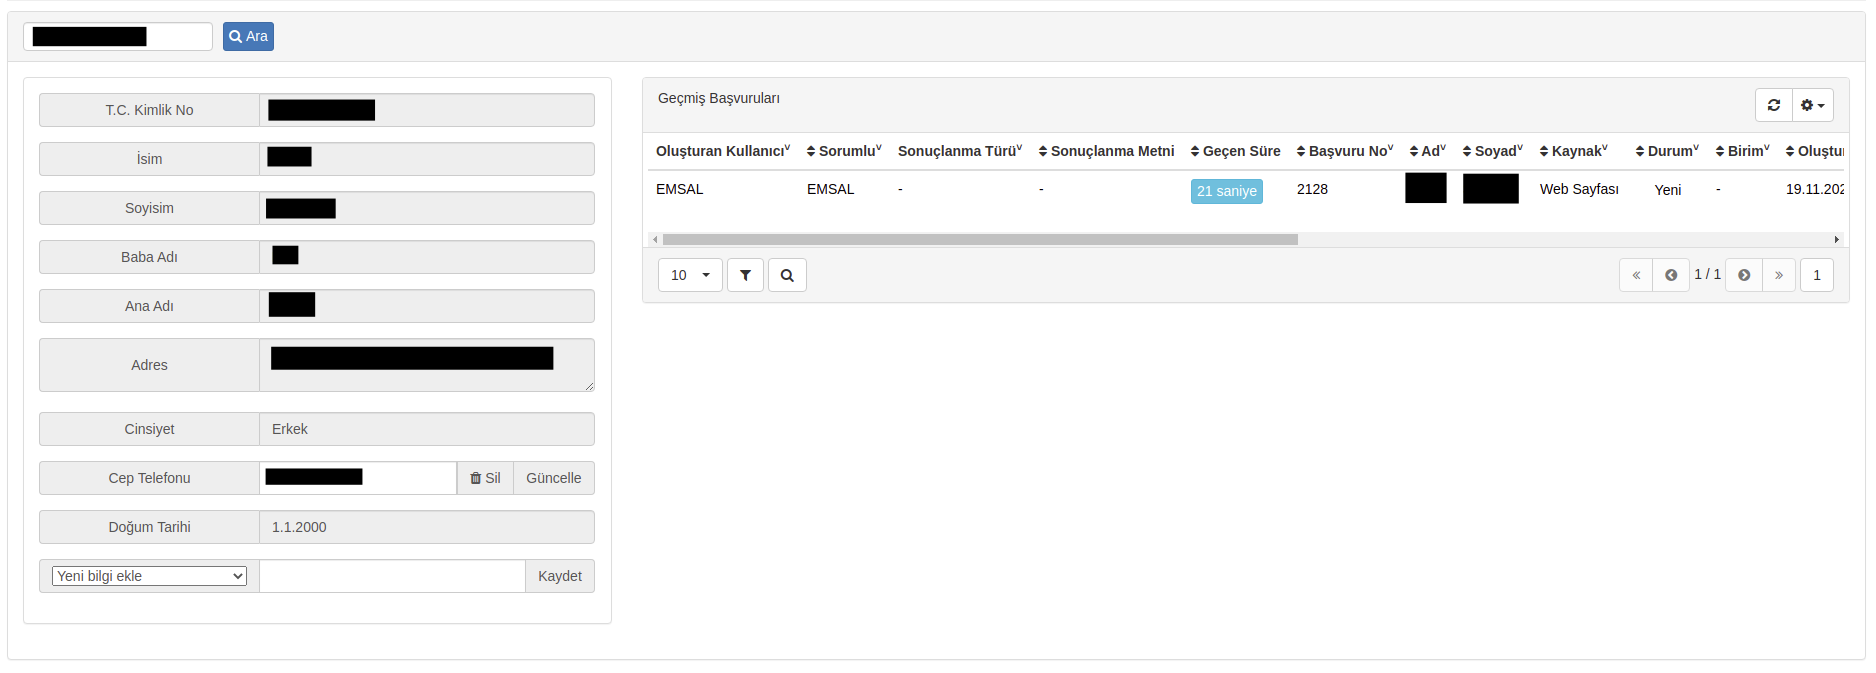The image size is (1876, 673).
Task: Click the scrollbar left arrow
Action: 655,240
